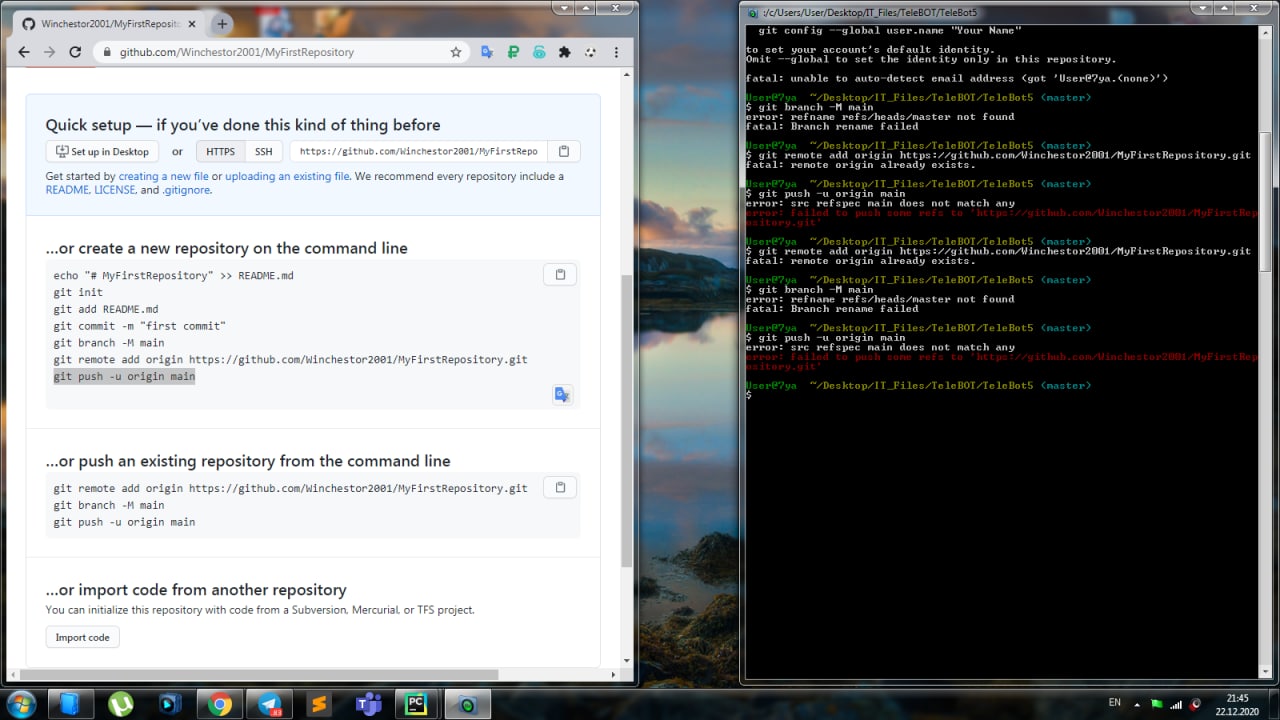
Task: Click the terminal command prompt line
Action: 1001,395
